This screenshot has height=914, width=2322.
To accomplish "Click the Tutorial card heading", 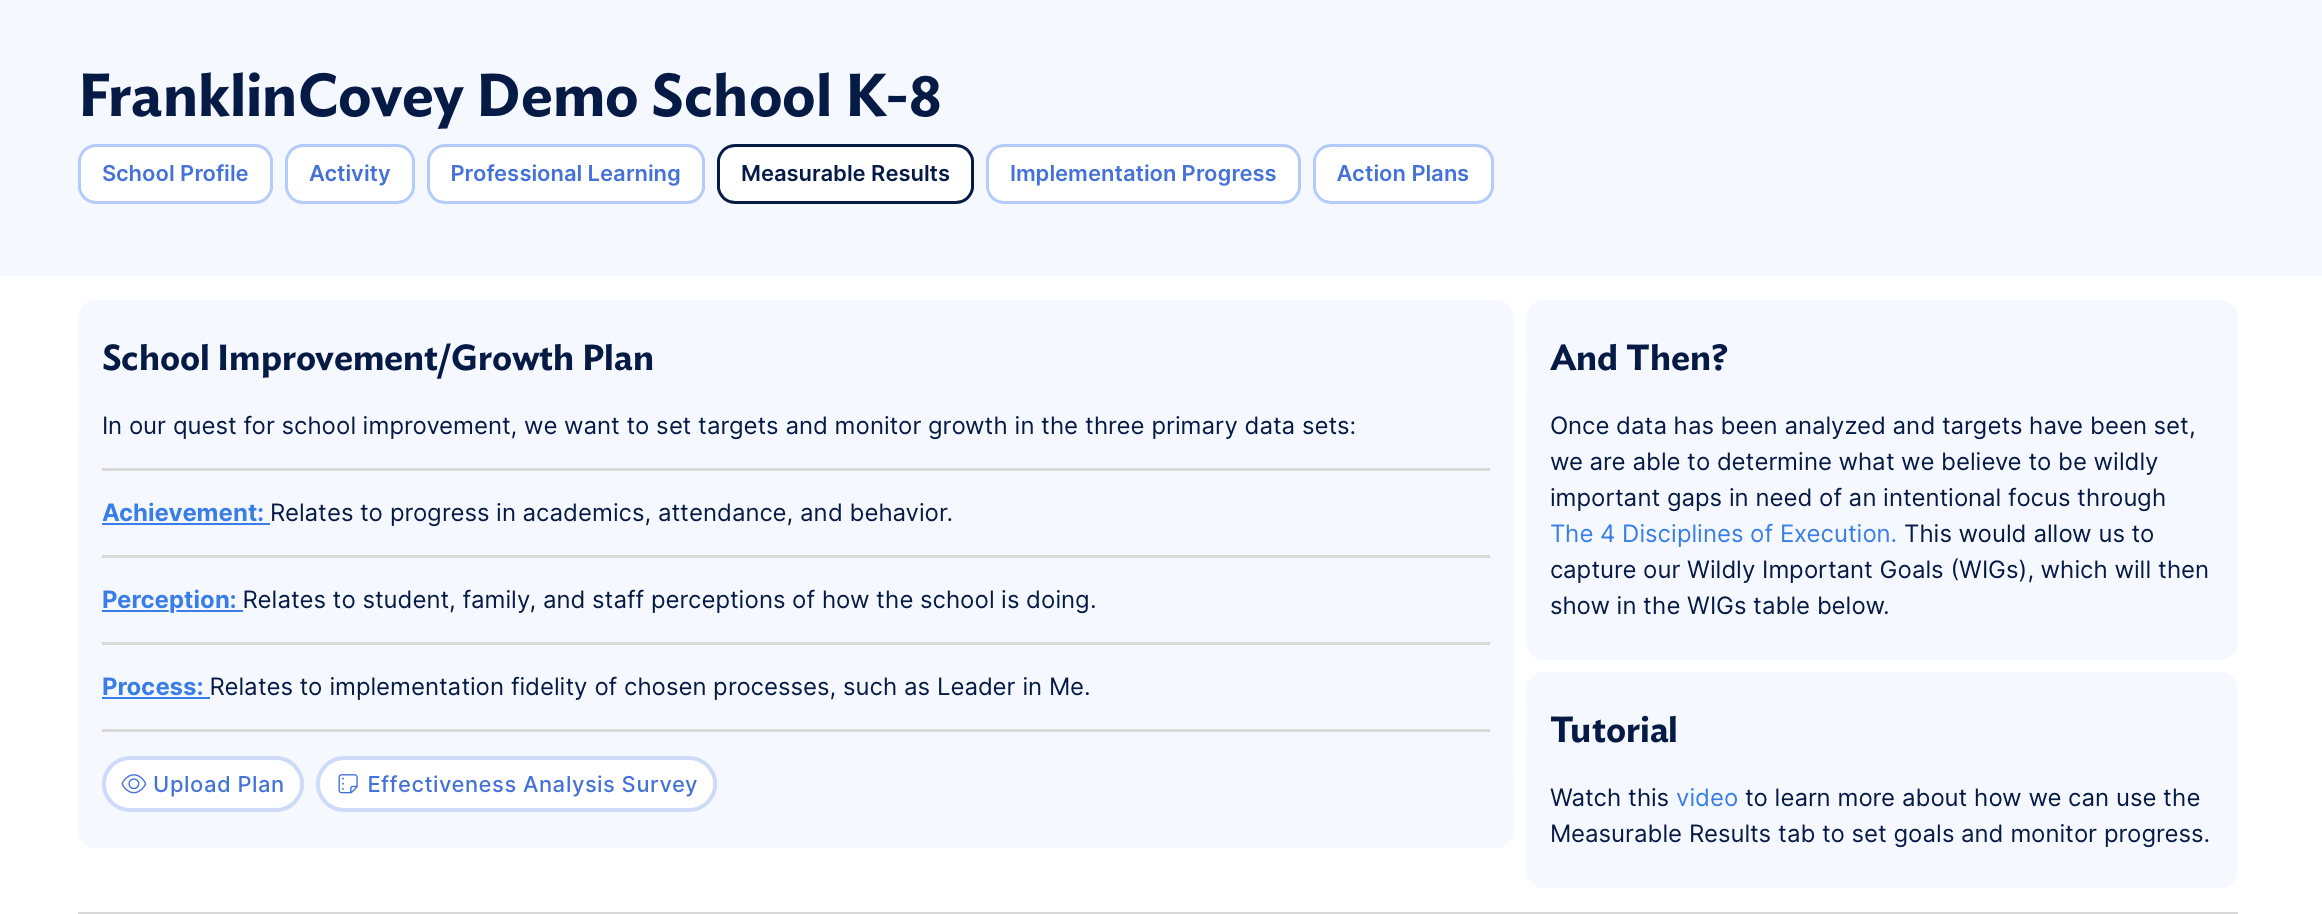I will pos(1613,730).
